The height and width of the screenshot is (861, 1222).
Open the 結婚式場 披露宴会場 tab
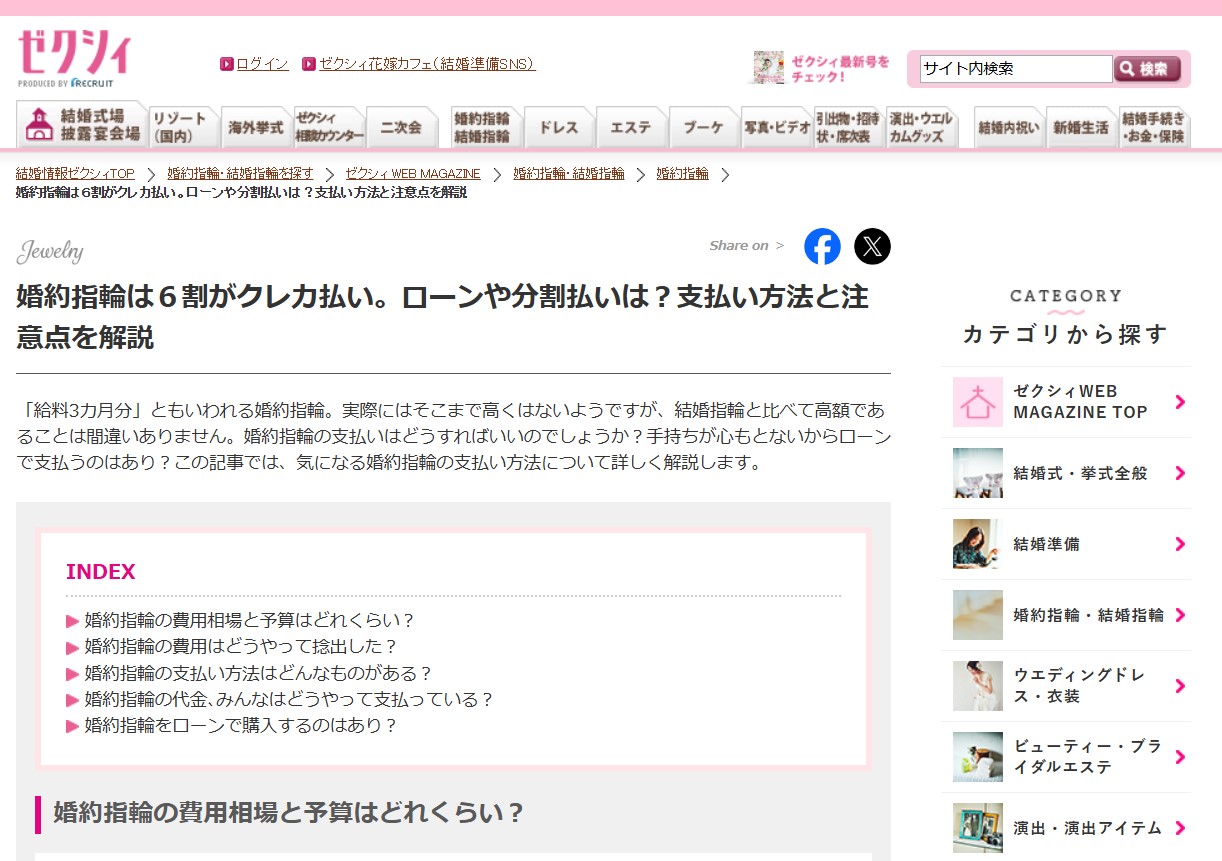pyautogui.click(x=82, y=125)
